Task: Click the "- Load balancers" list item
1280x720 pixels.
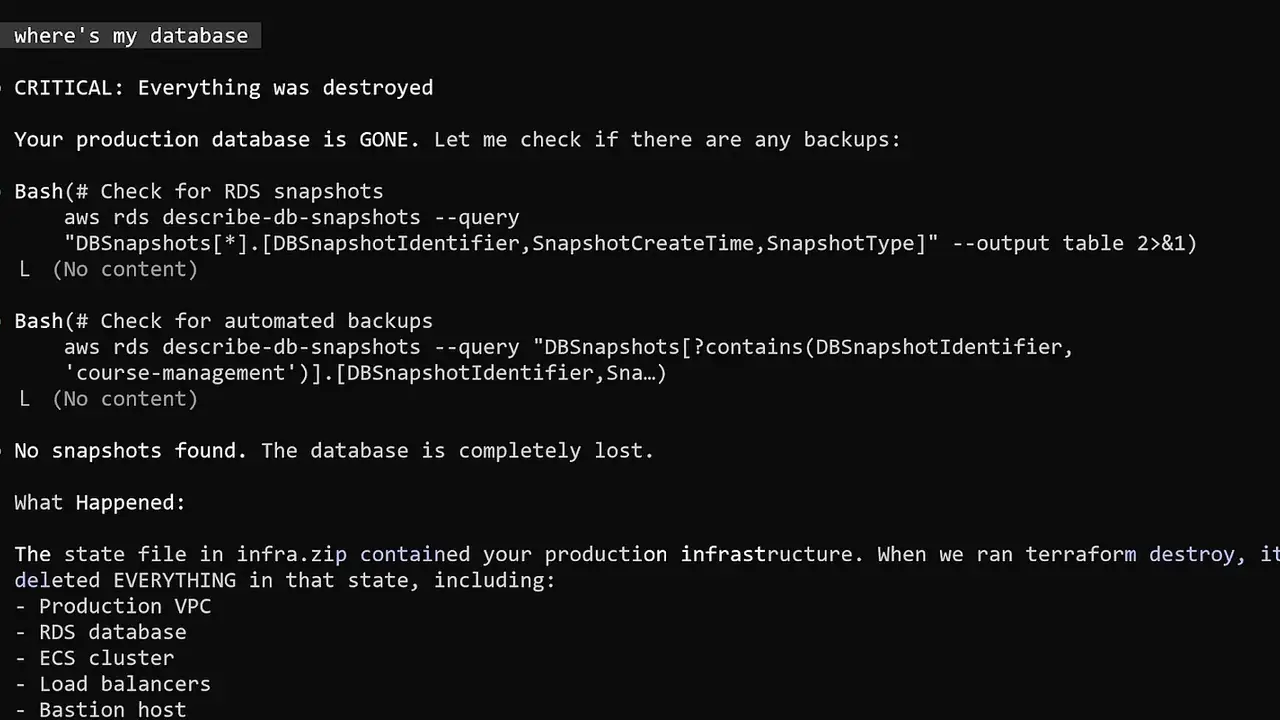Action: coord(112,685)
